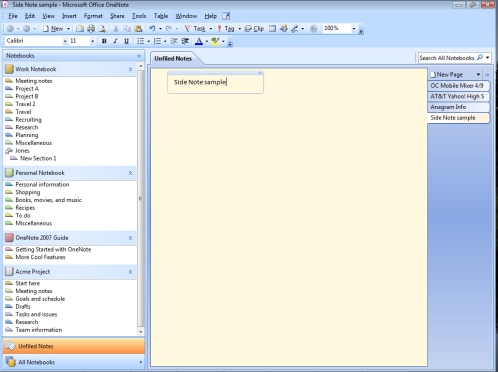Image resolution: width=498 pixels, height=372 pixels.
Task: Open the Tools menu
Action: (x=139, y=16)
